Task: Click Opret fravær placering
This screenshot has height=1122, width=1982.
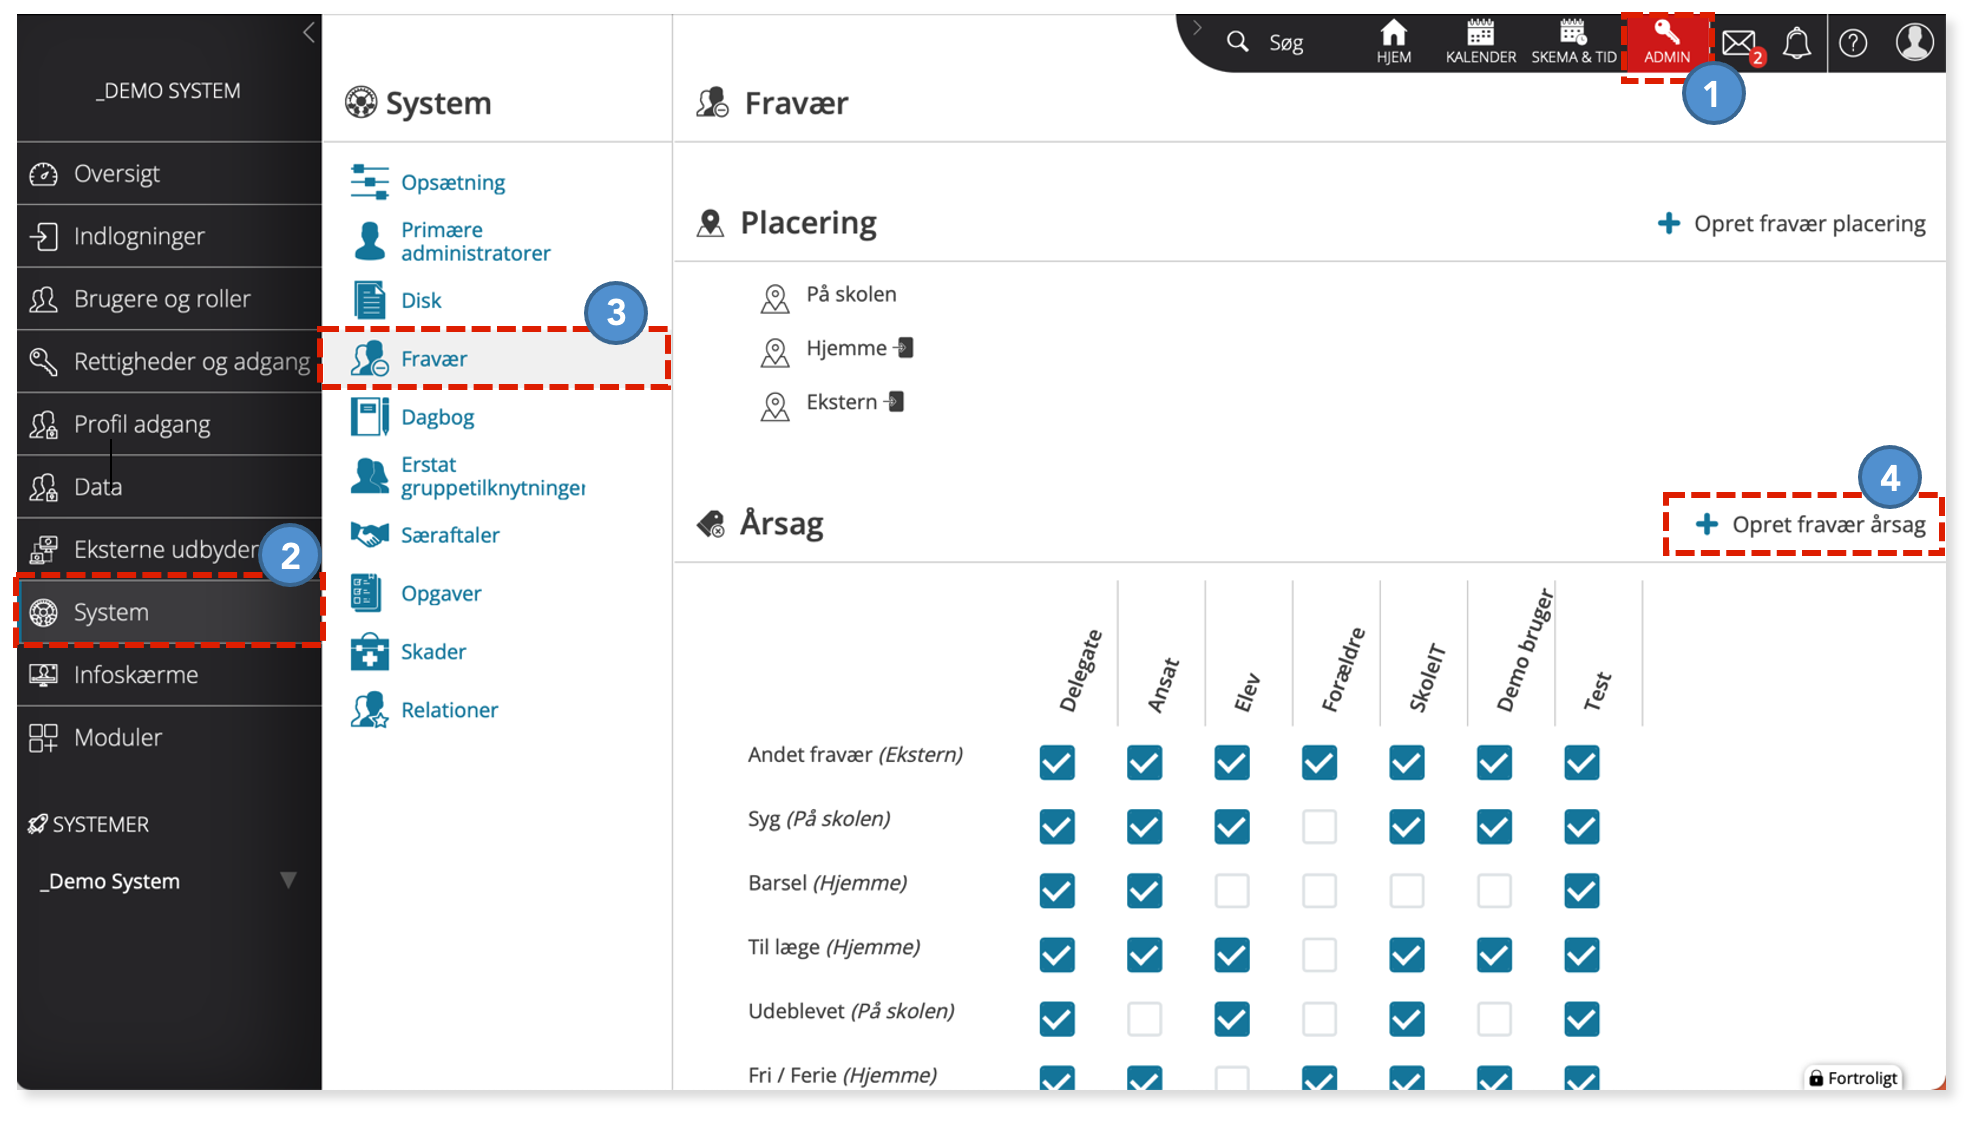Action: coord(1791,224)
